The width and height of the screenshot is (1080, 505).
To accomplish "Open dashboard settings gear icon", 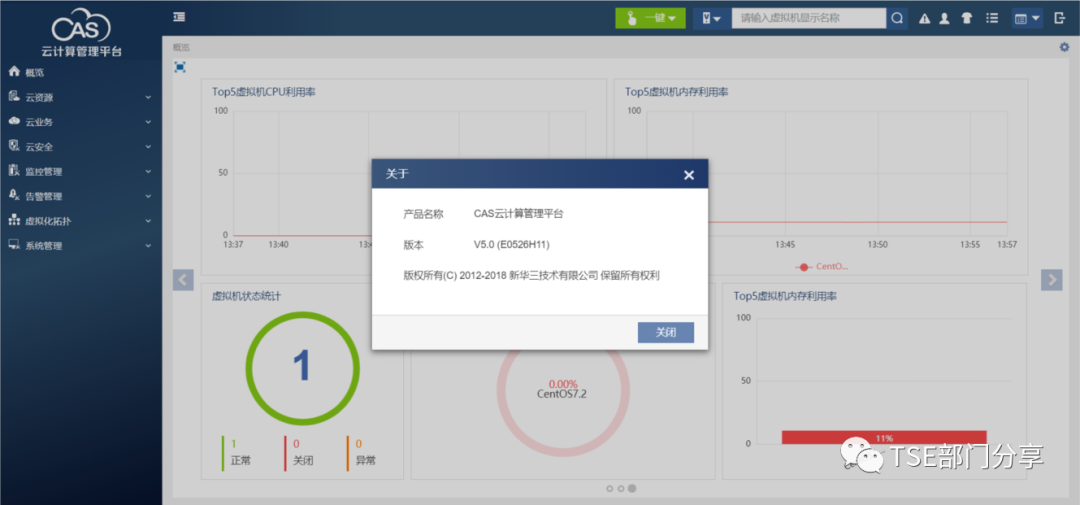I will (x=1064, y=47).
